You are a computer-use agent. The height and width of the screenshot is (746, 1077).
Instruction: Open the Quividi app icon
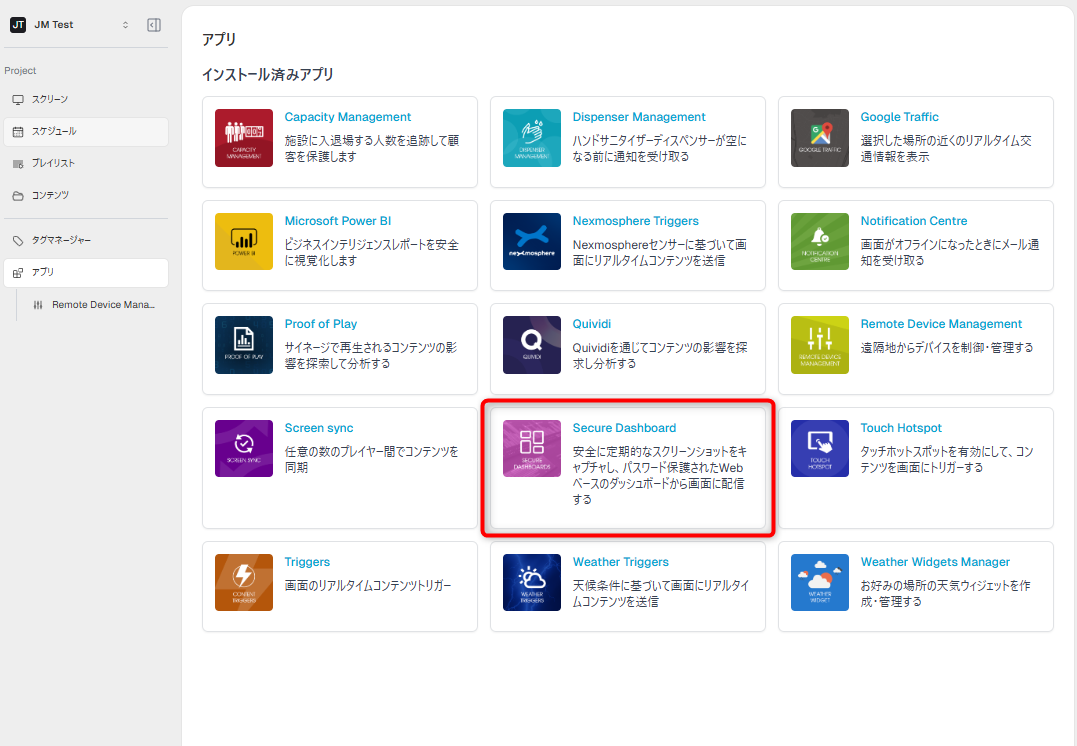[x=532, y=345]
